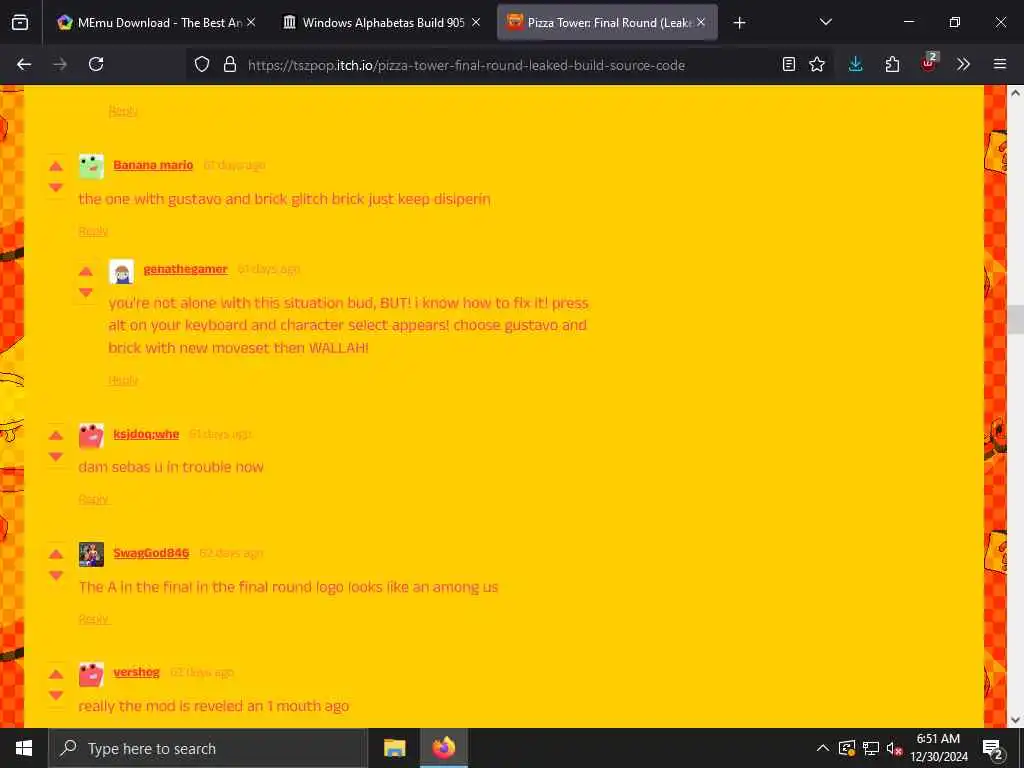Viewport: 1024px width, 768px height.
Task: Click Firefox icon in taskbar
Action: (x=443, y=748)
